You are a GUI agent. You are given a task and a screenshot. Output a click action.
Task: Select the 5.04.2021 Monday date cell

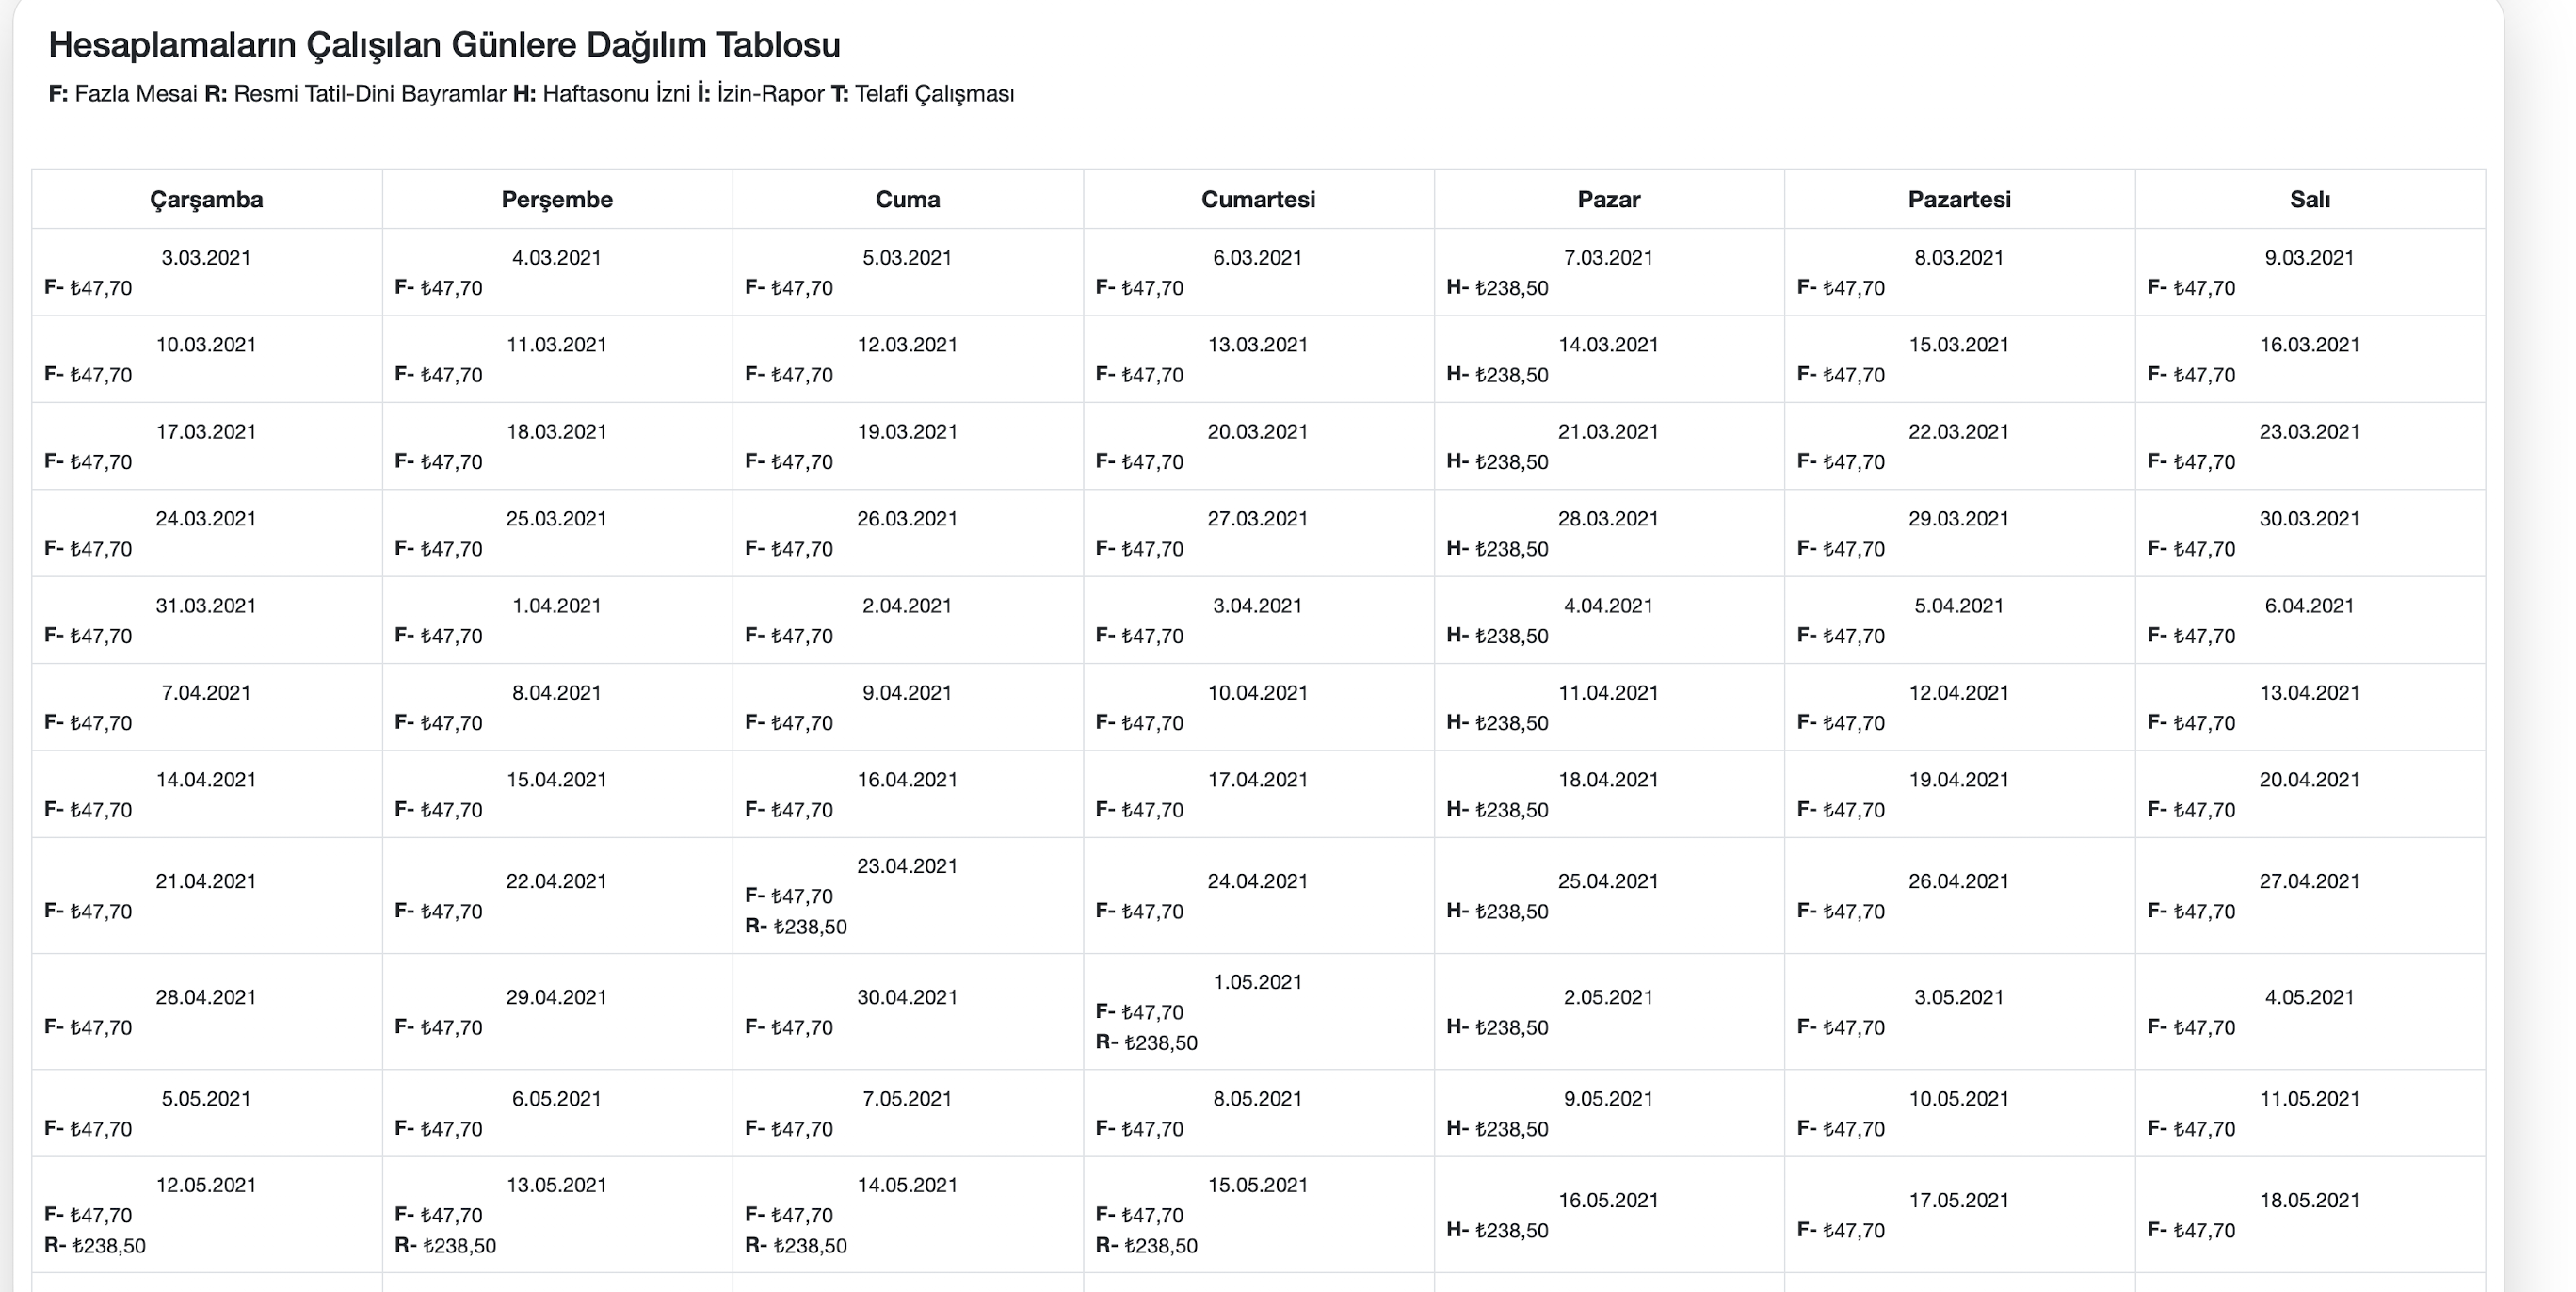(1958, 606)
